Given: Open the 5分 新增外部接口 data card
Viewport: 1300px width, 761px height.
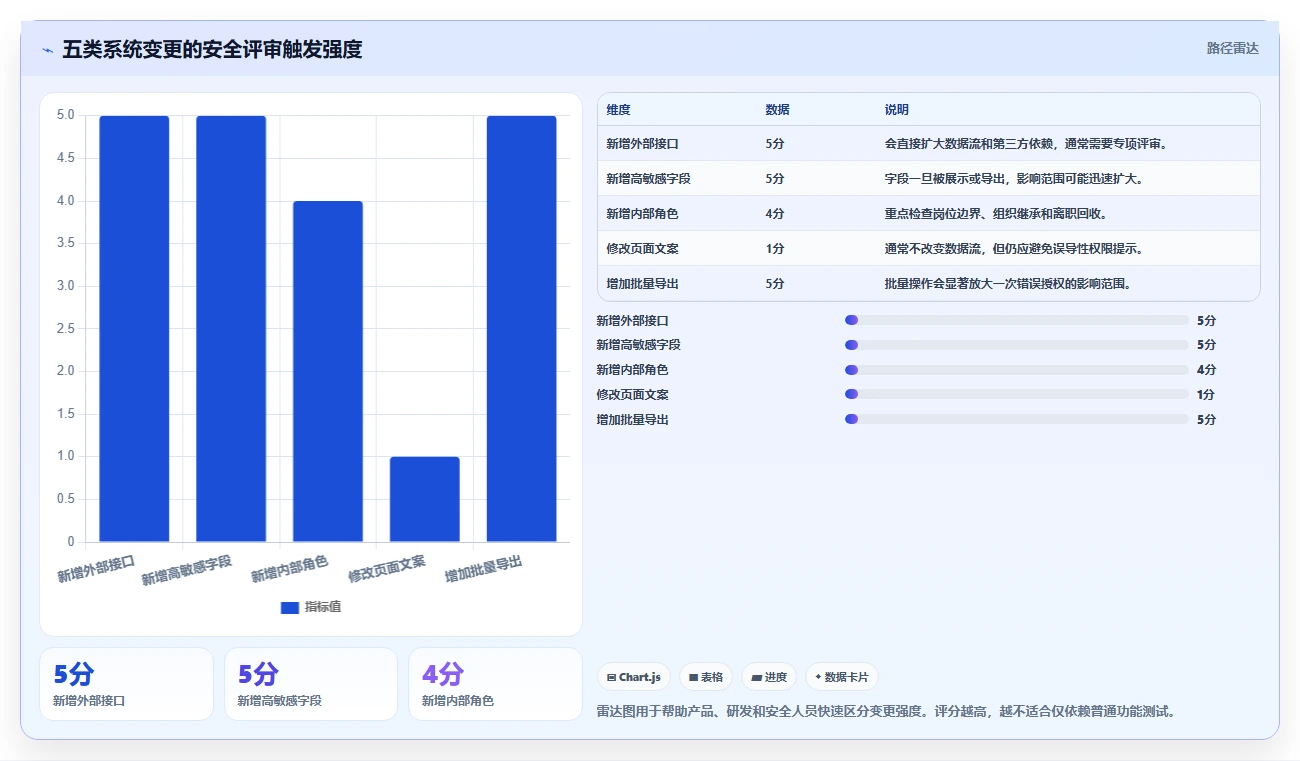Looking at the screenshot, I should click(x=126, y=684).
